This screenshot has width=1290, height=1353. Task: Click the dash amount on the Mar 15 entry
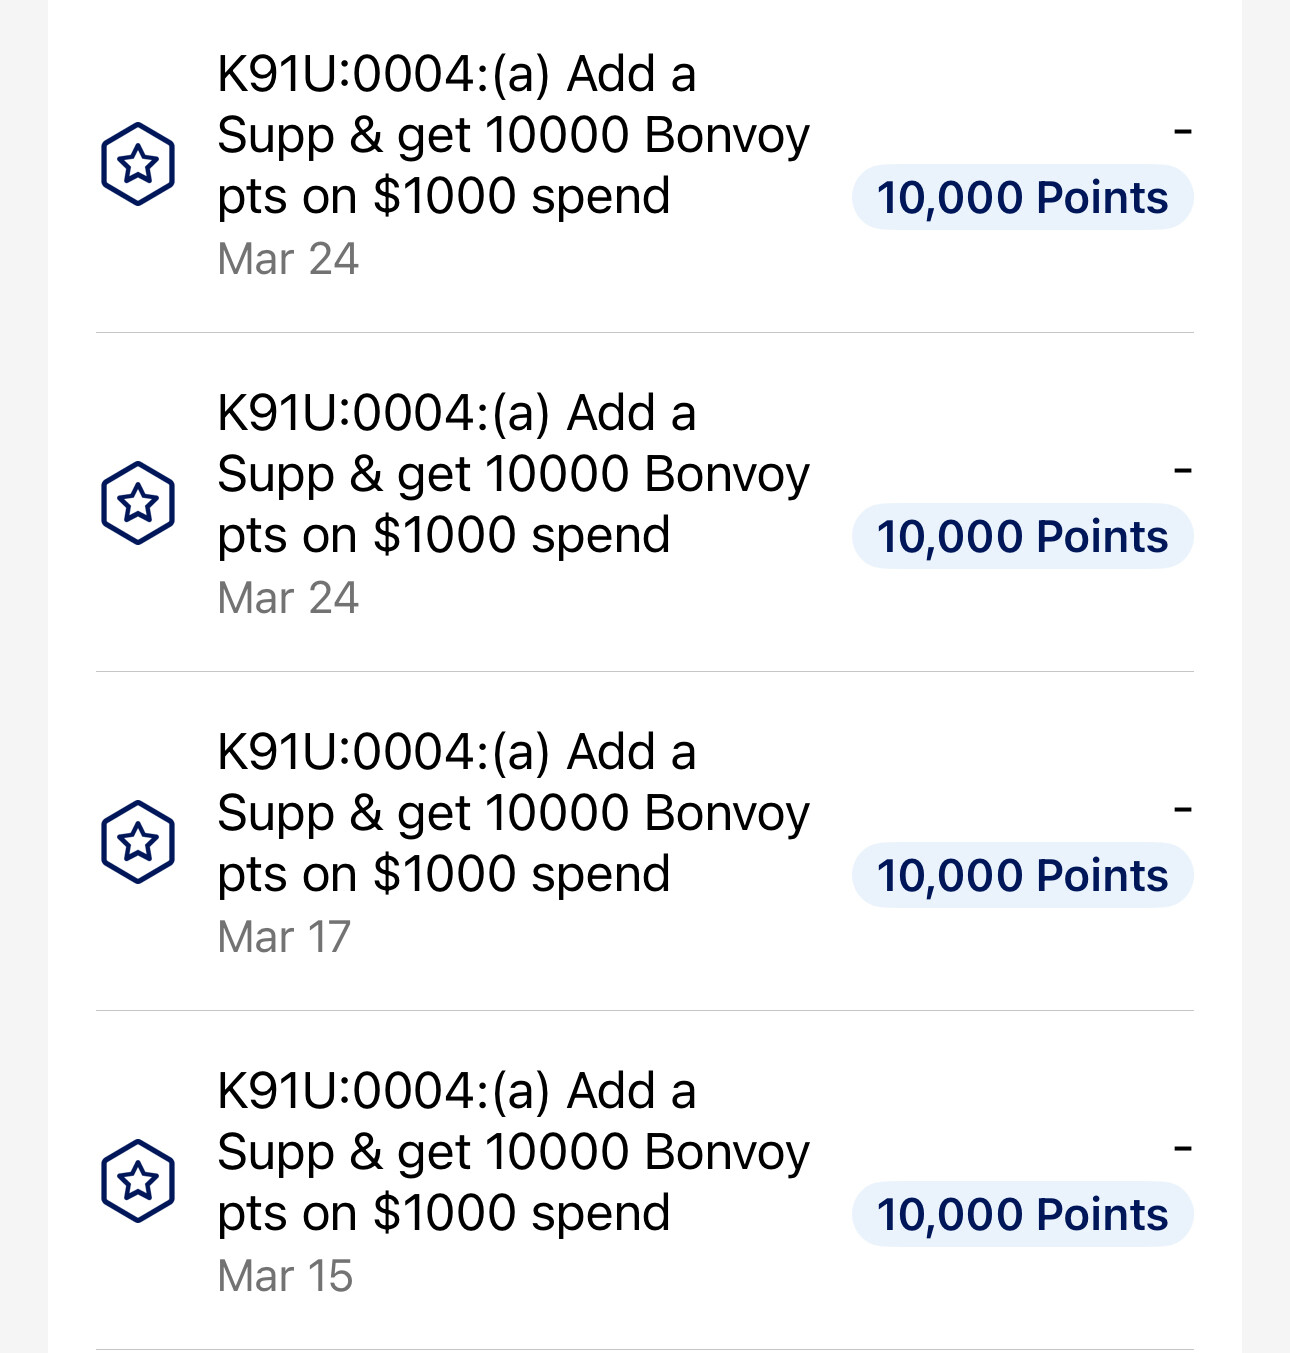point(1183,1148)
